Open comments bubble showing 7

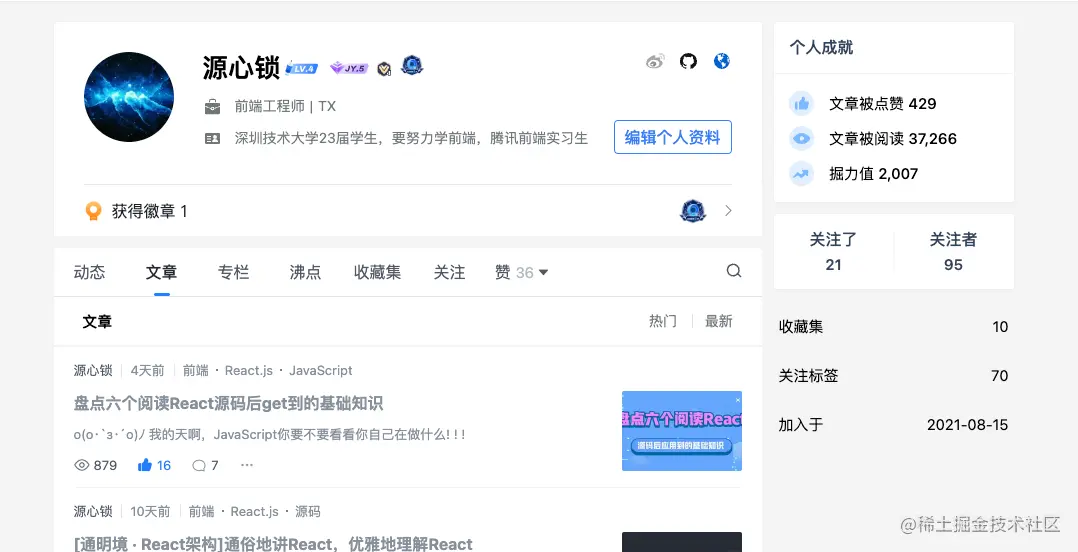click(206, 465)
